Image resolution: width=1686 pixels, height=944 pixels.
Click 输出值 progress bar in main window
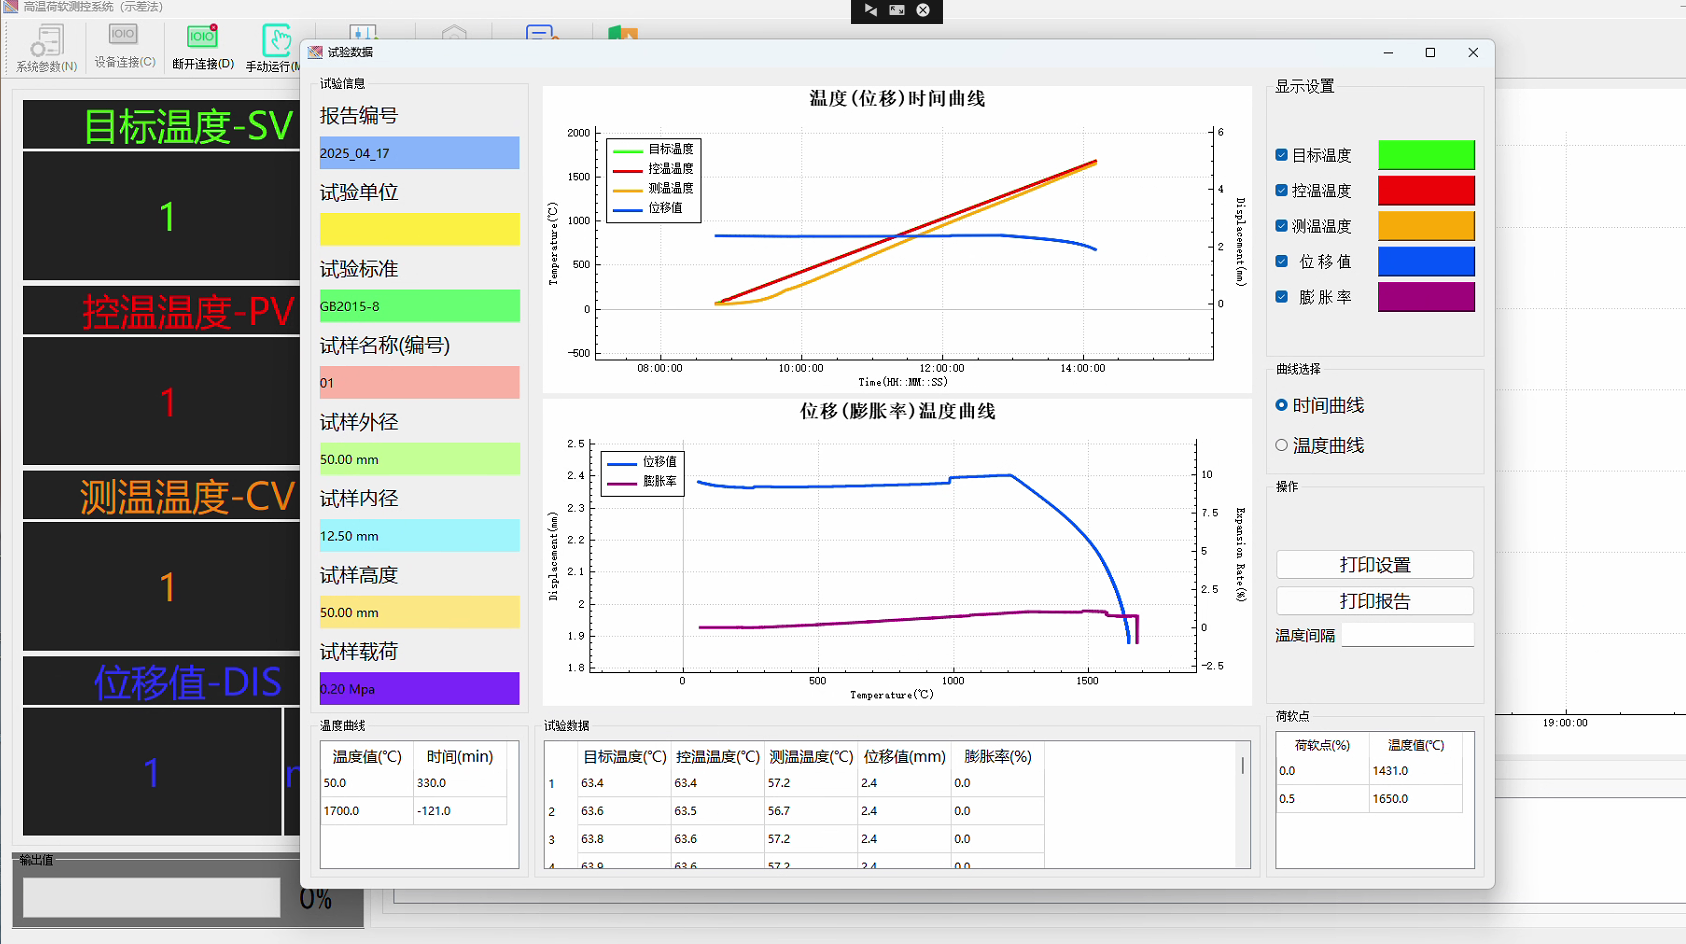pyautogui.click(x=152, y=897)
